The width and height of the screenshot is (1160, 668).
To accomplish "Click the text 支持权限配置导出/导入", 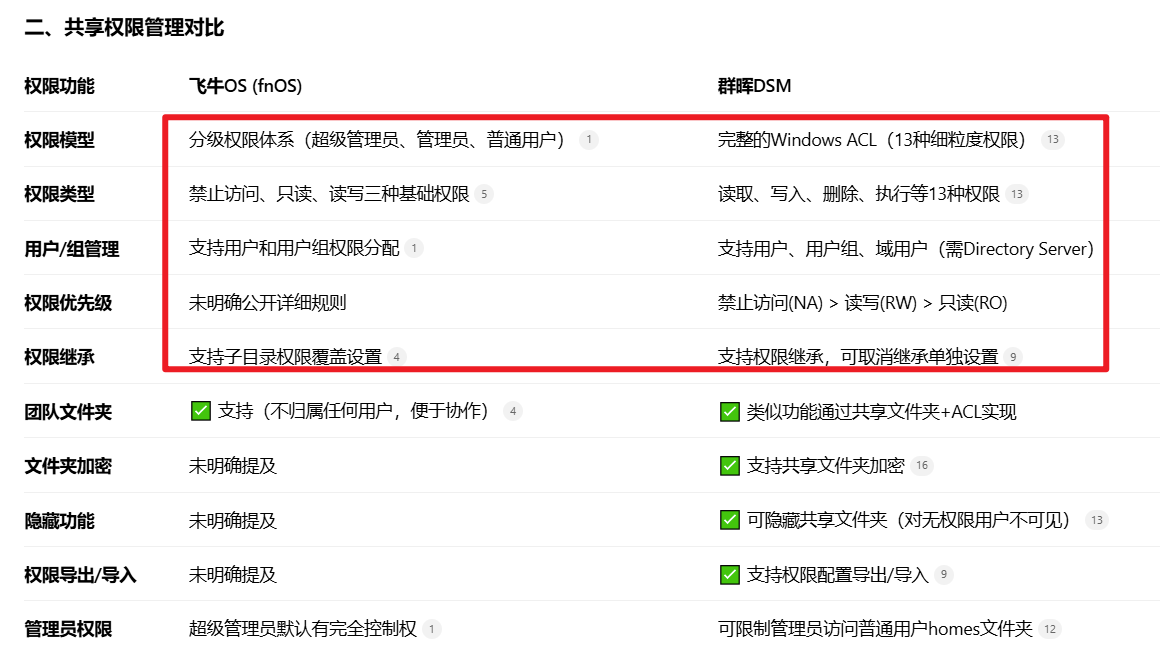I will 837,575.
